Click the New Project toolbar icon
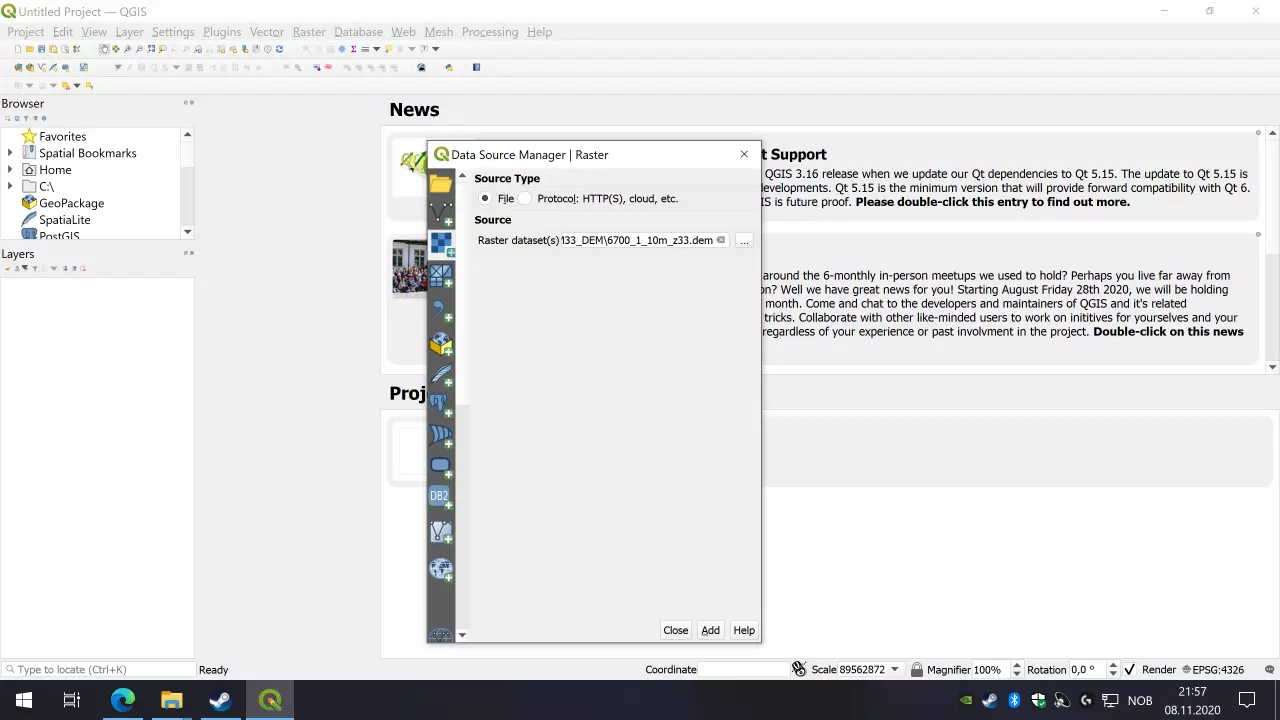 [18, 49]
